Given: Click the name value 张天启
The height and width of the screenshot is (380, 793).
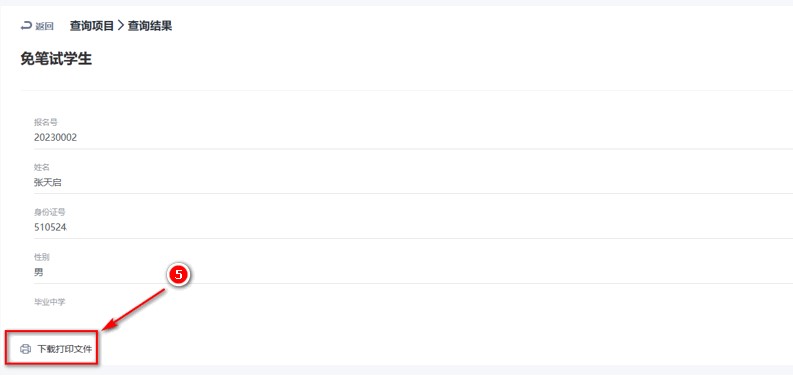Looking at the screenshot, I should click(48, 183).
